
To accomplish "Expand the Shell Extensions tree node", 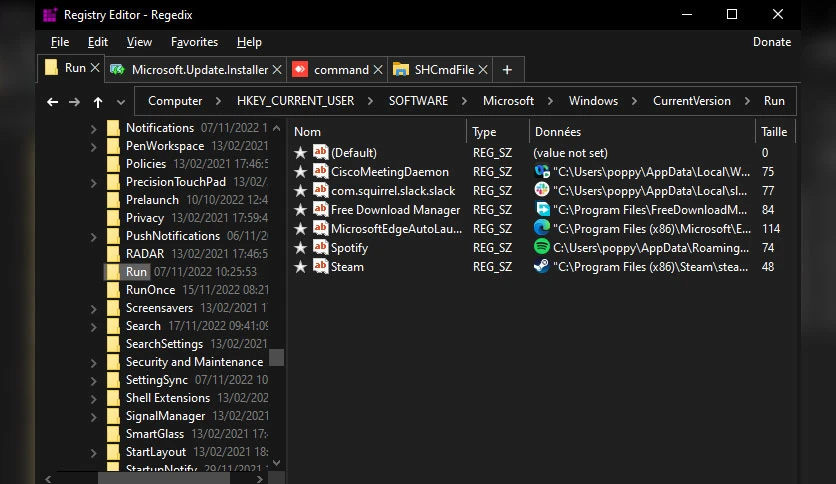I will [x=93, y=399].
